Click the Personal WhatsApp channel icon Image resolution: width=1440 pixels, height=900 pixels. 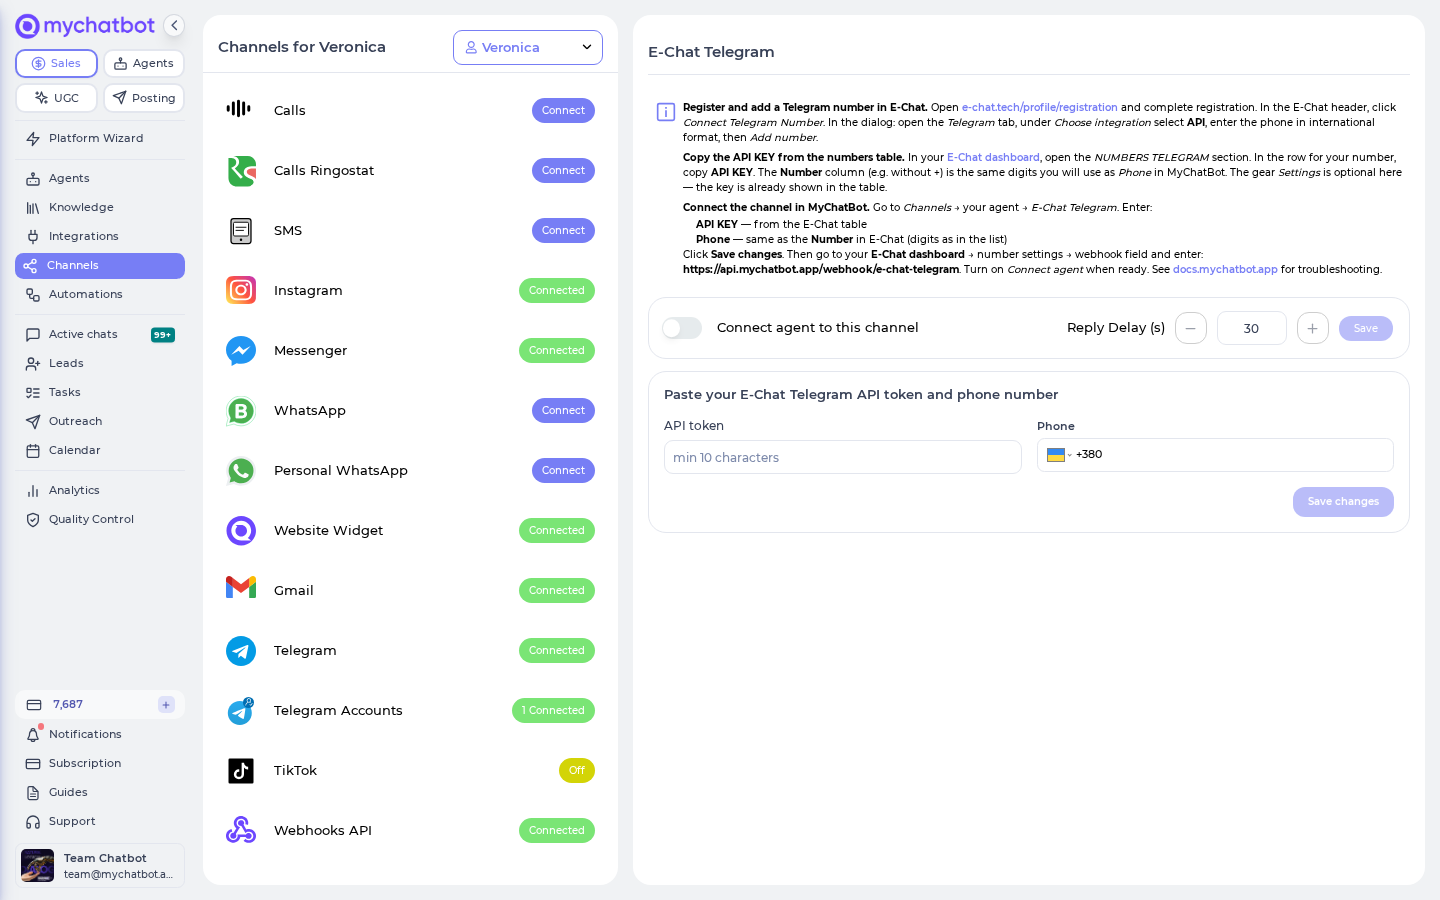[x=241, y=471]
